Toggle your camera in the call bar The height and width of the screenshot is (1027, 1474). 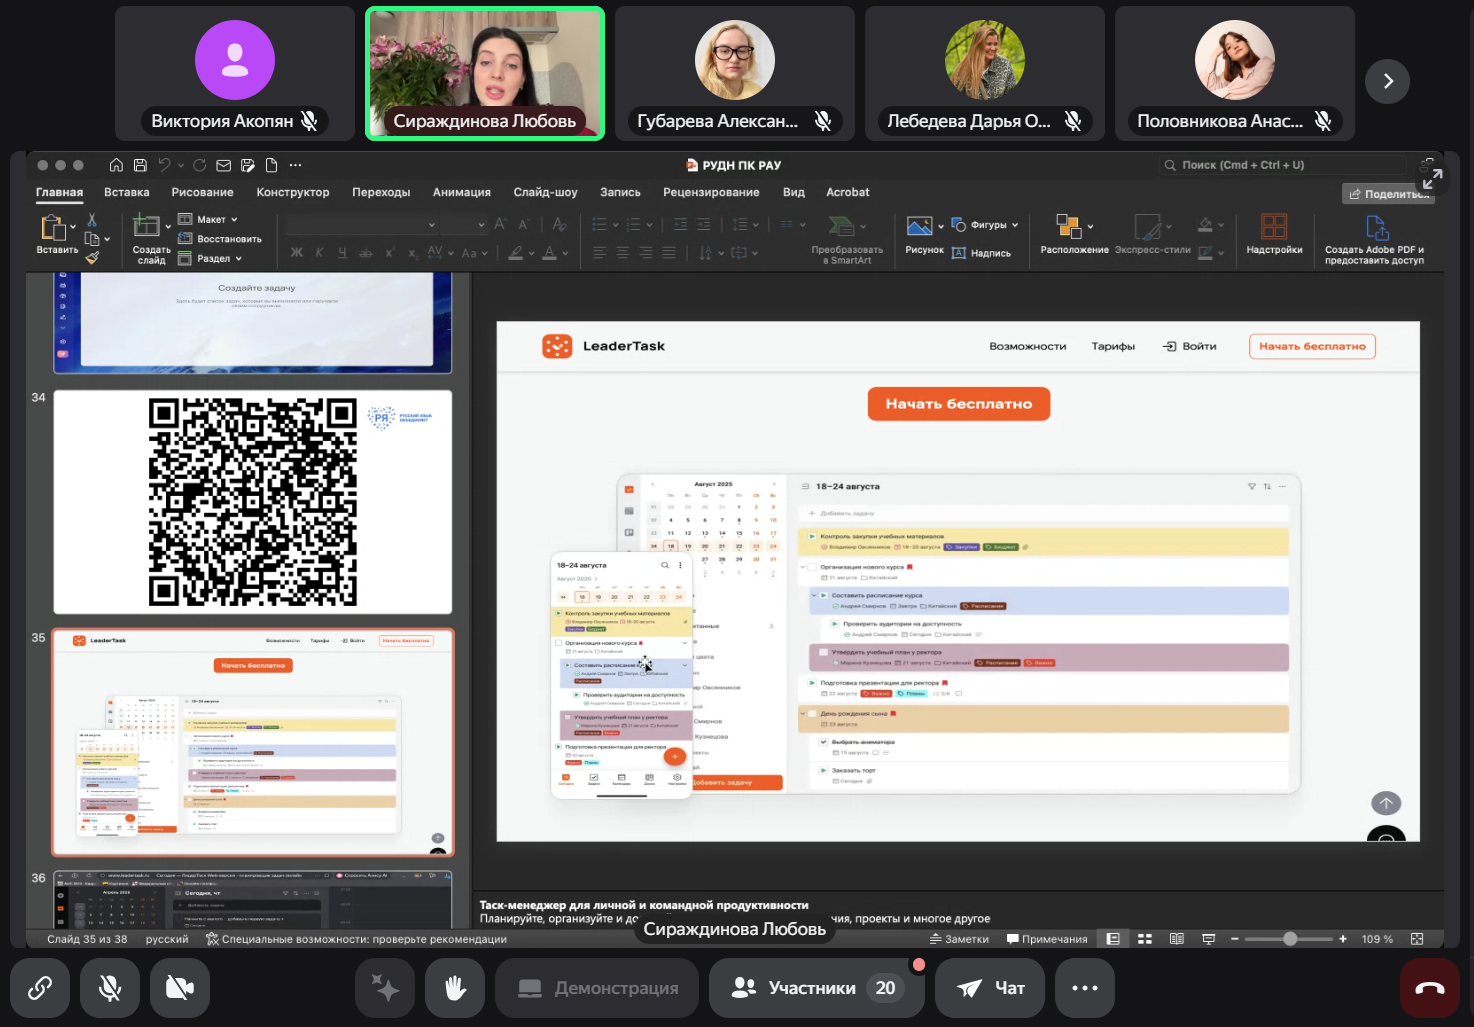pos(180,988)
